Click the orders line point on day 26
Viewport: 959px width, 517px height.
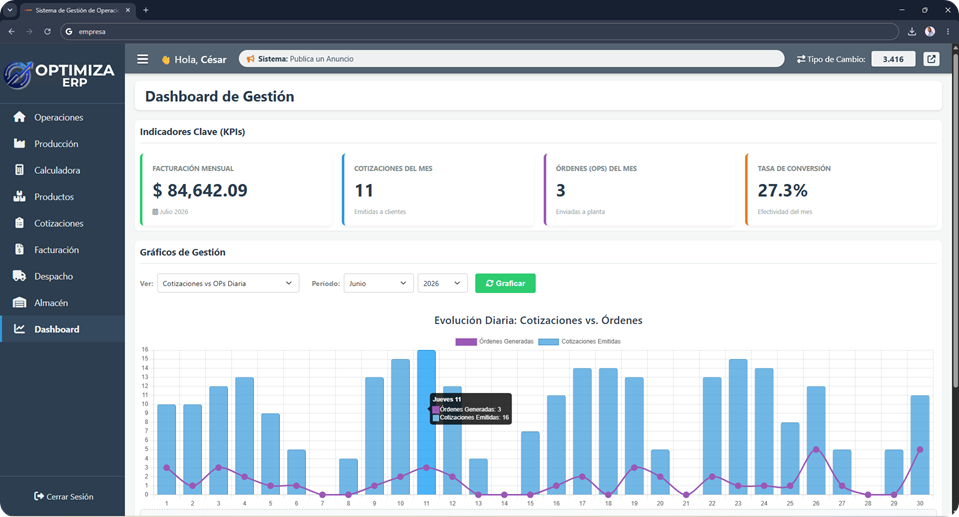[816, 450]
